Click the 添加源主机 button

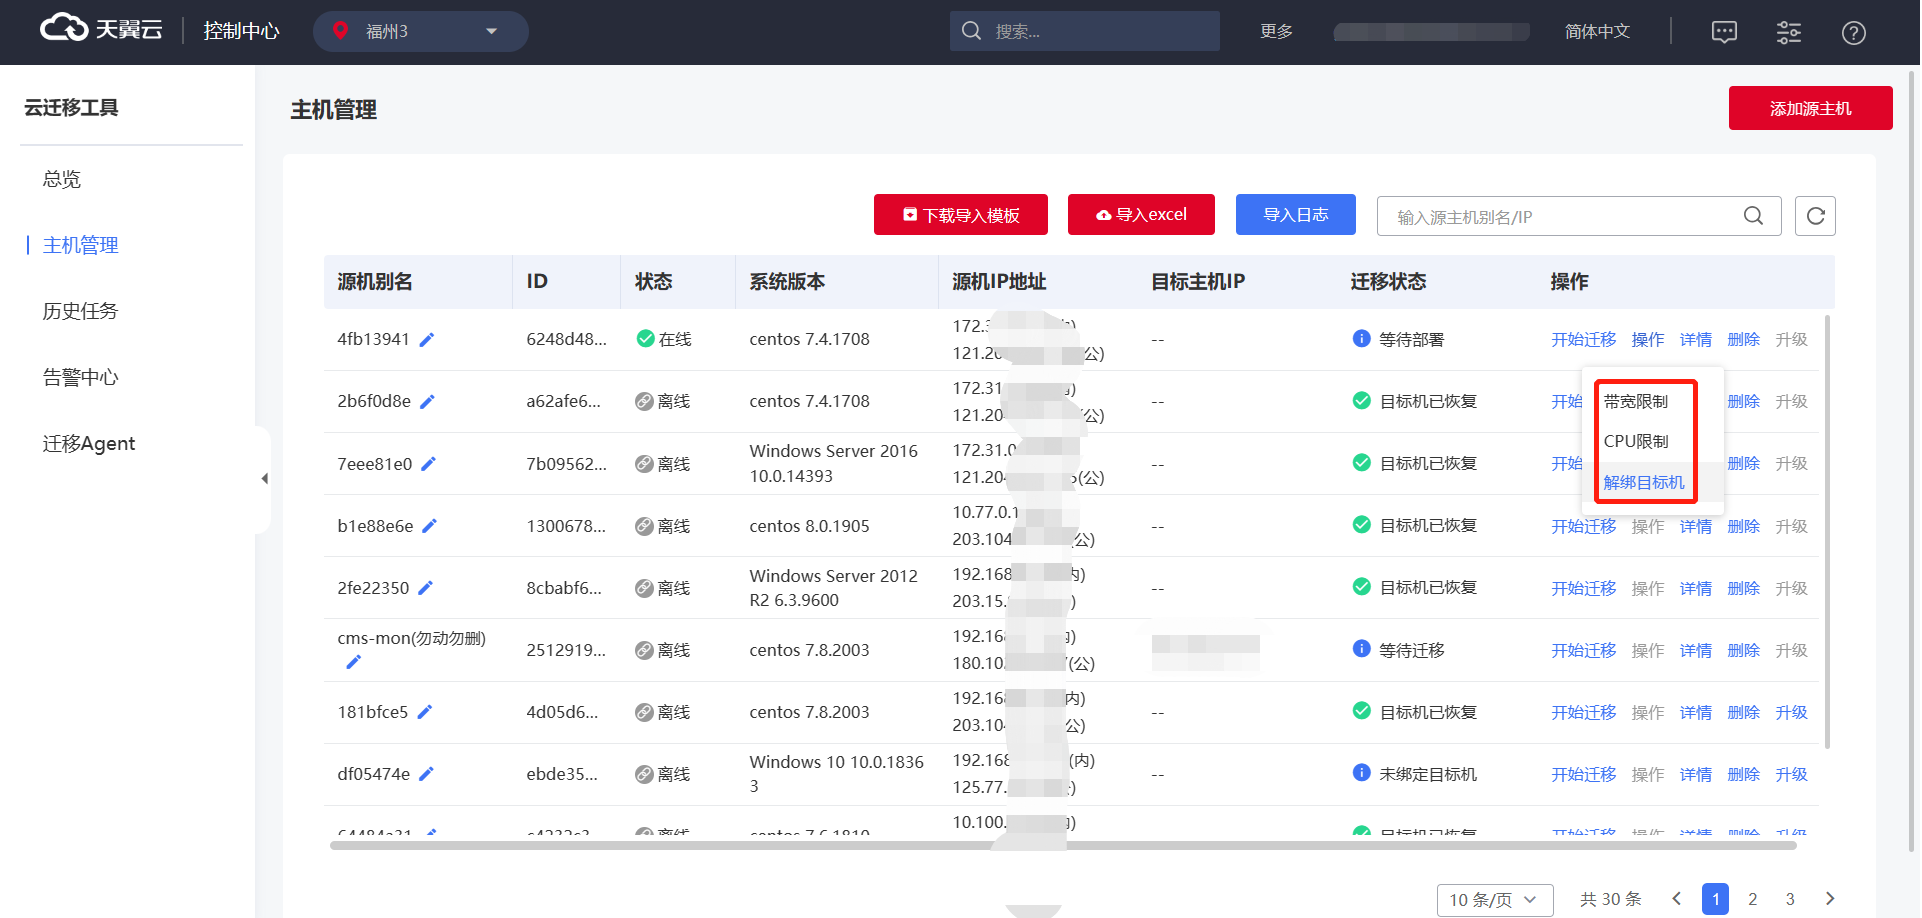tap(1810, 108)
